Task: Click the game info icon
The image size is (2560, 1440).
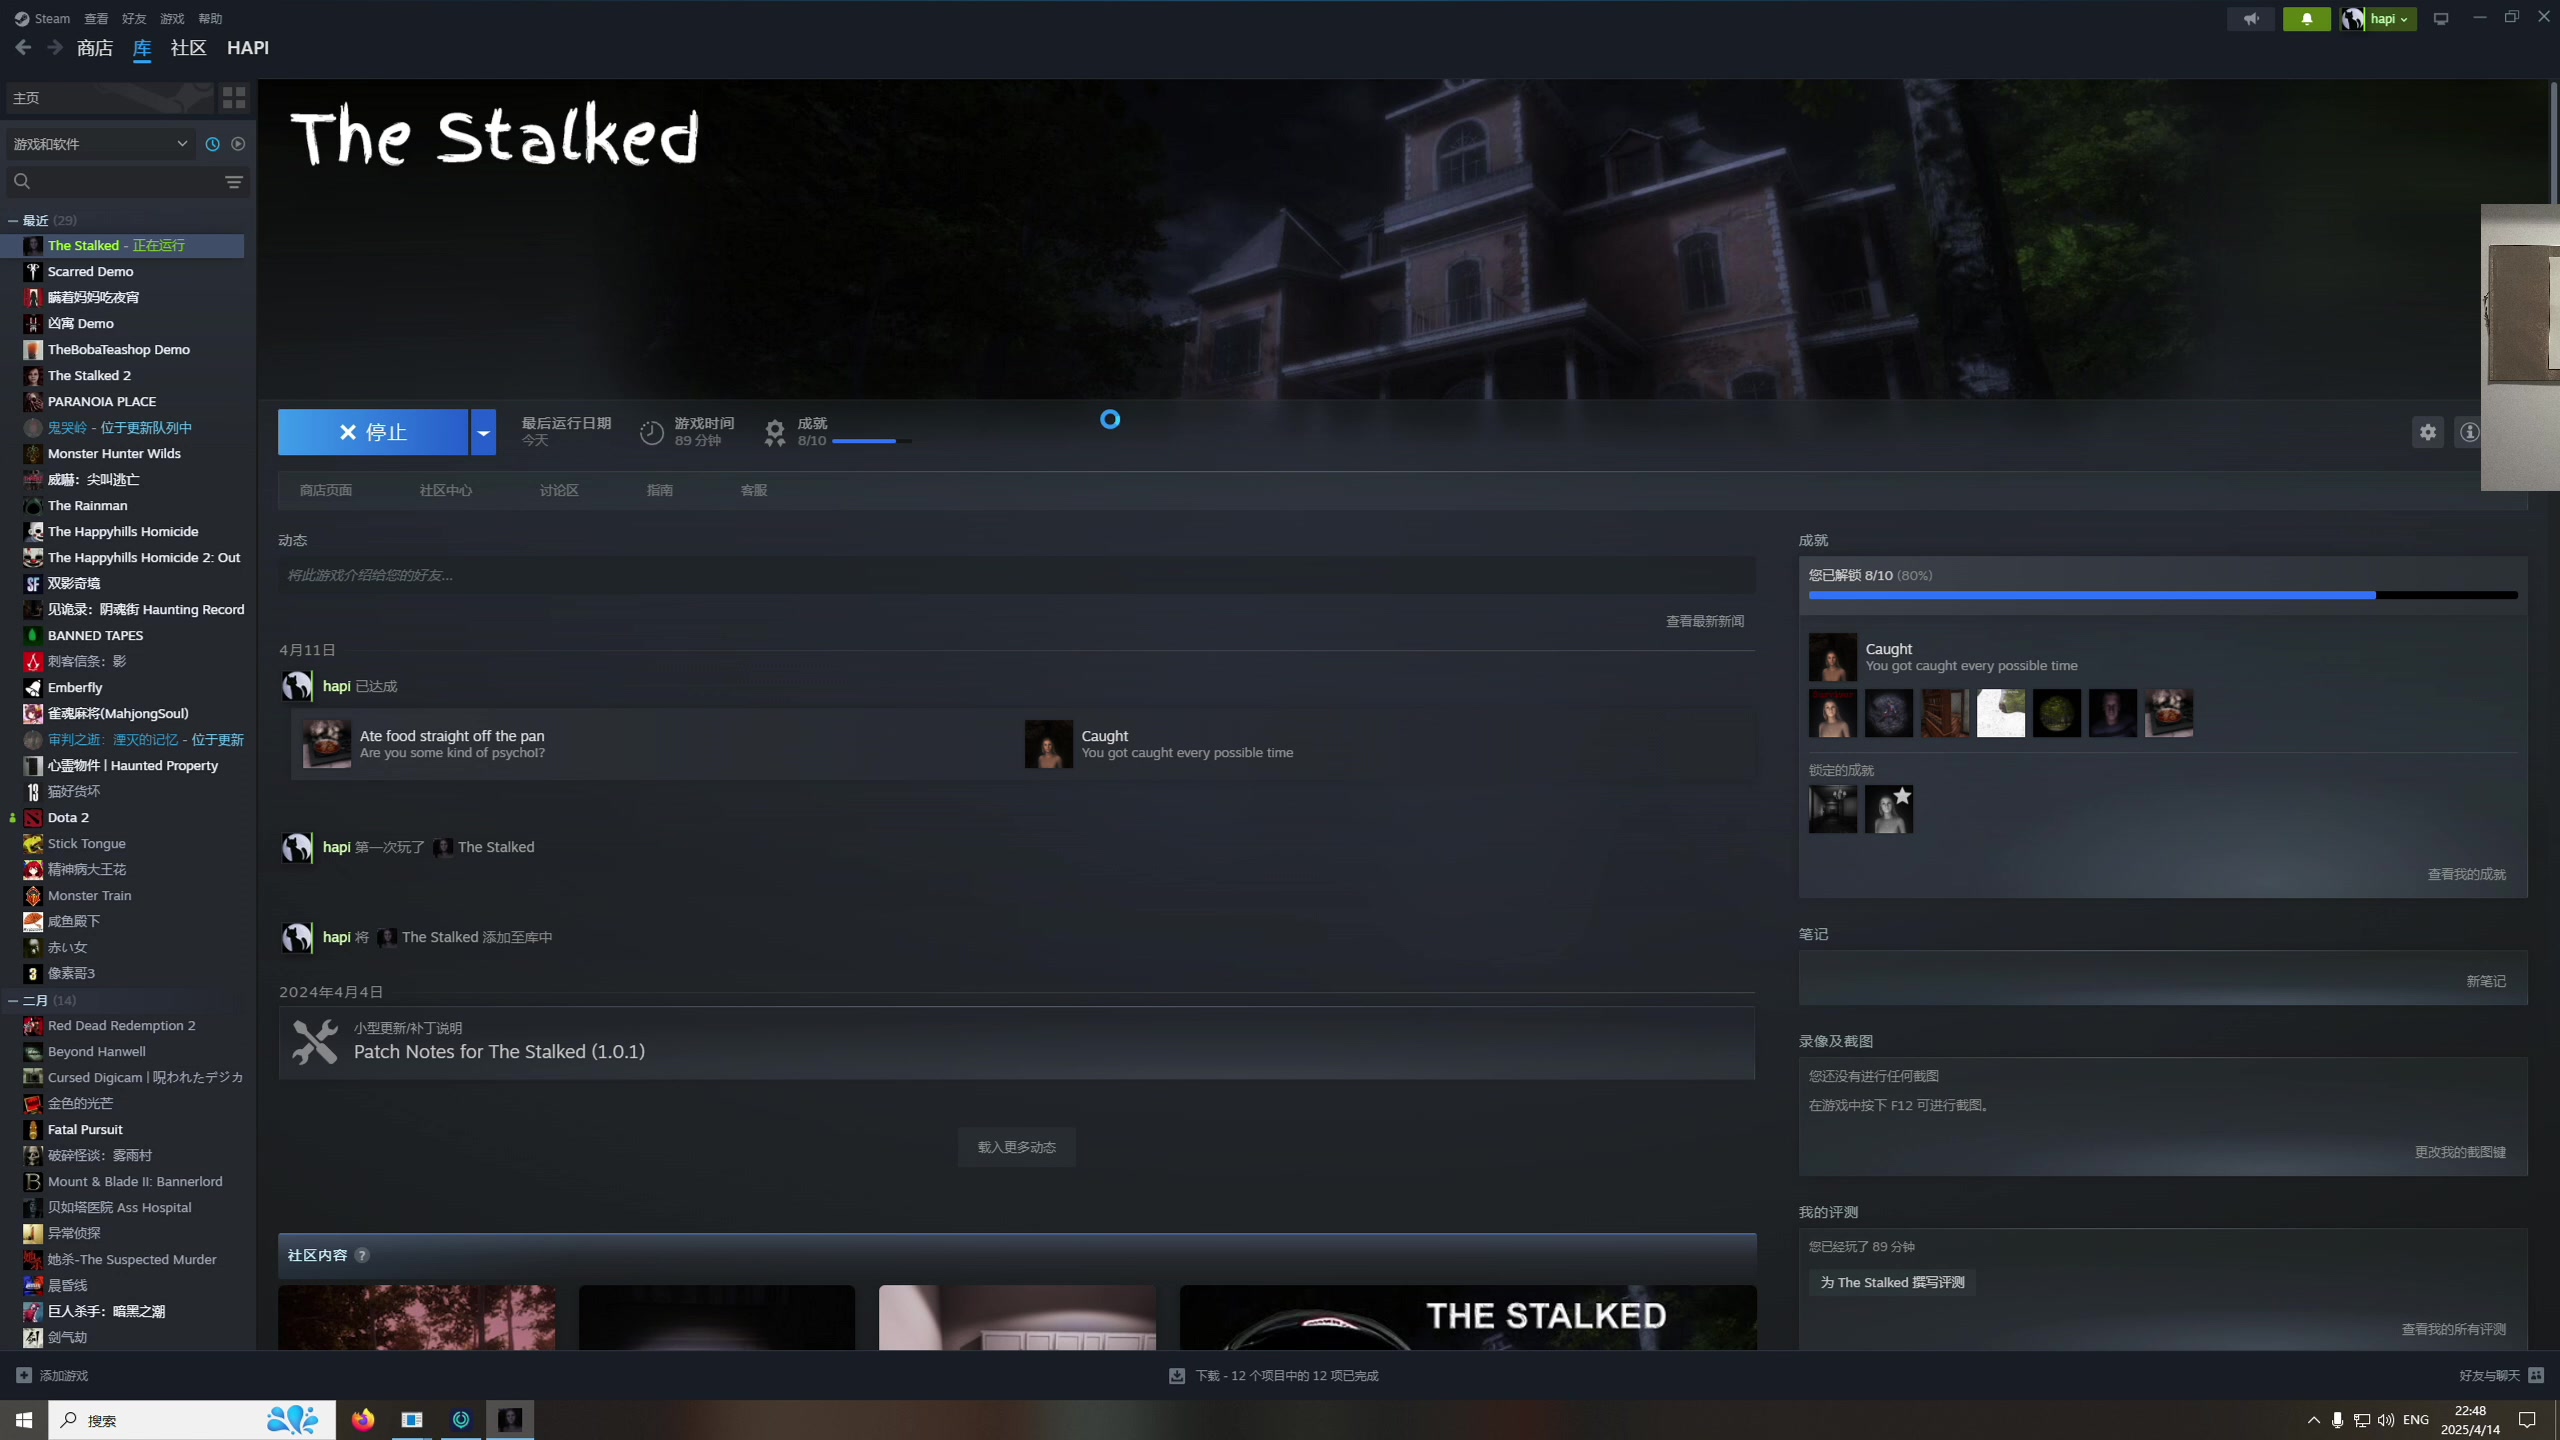Action: tap(2469, 432)
